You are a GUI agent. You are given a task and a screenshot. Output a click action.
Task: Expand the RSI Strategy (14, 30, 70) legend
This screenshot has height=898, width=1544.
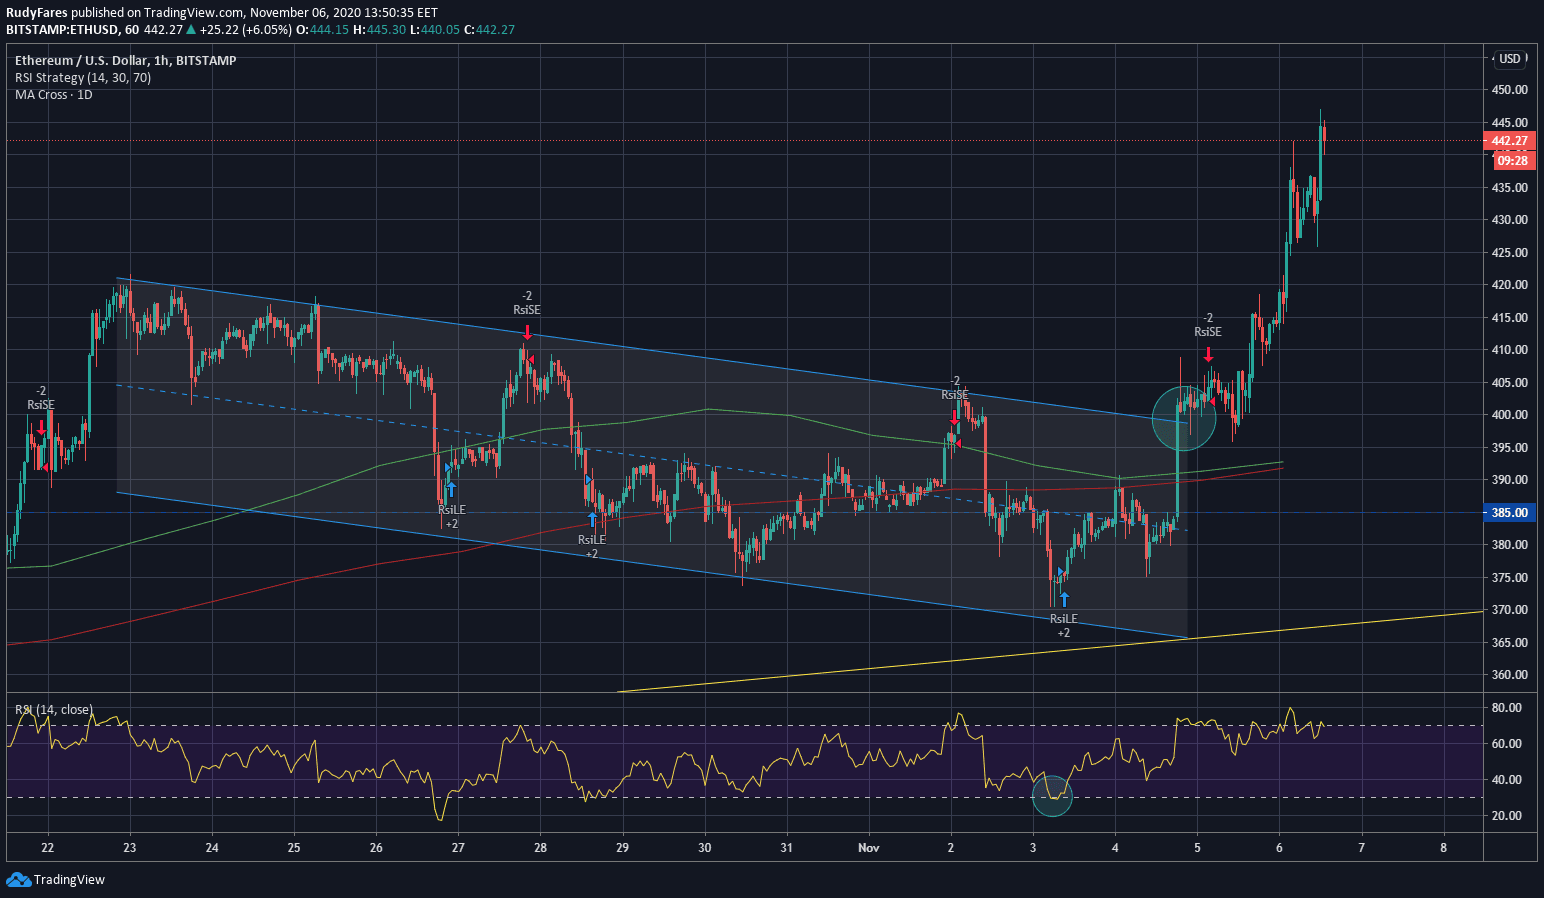coord(83,78)
